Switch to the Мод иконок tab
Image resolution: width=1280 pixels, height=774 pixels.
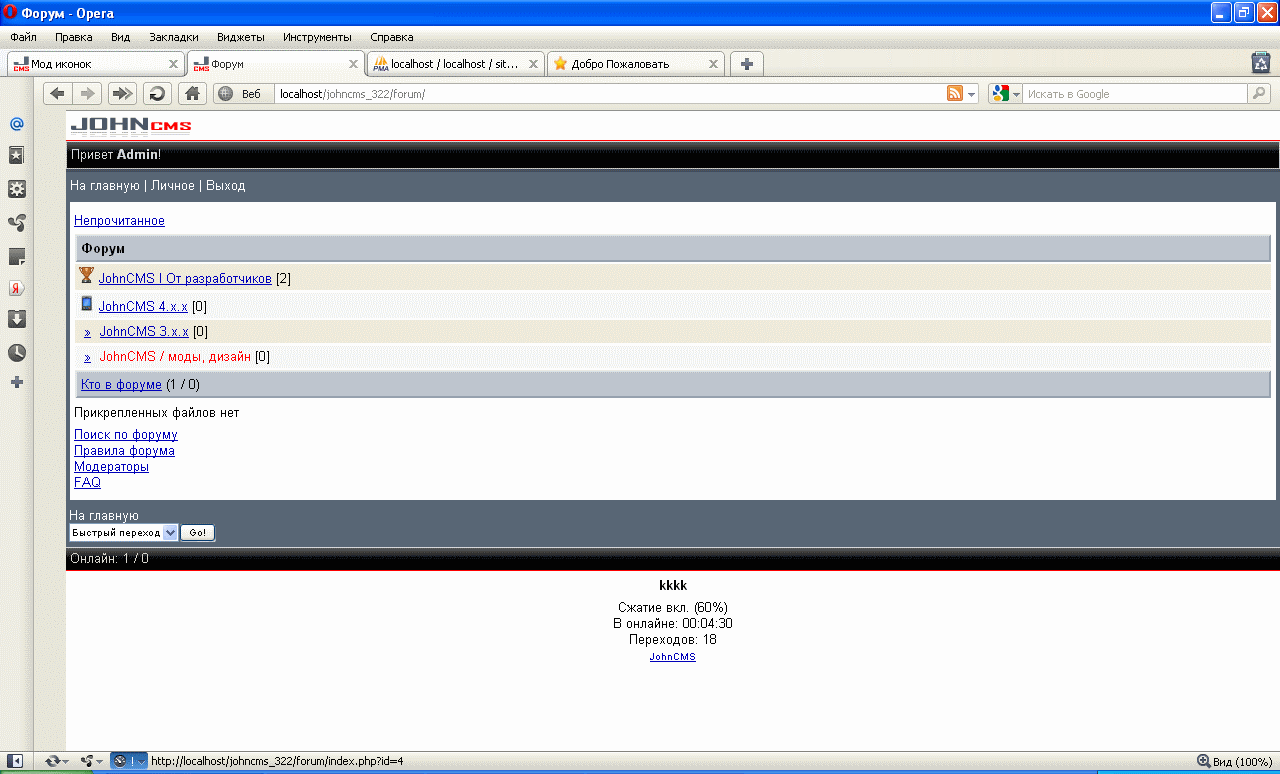click(96, 64)
